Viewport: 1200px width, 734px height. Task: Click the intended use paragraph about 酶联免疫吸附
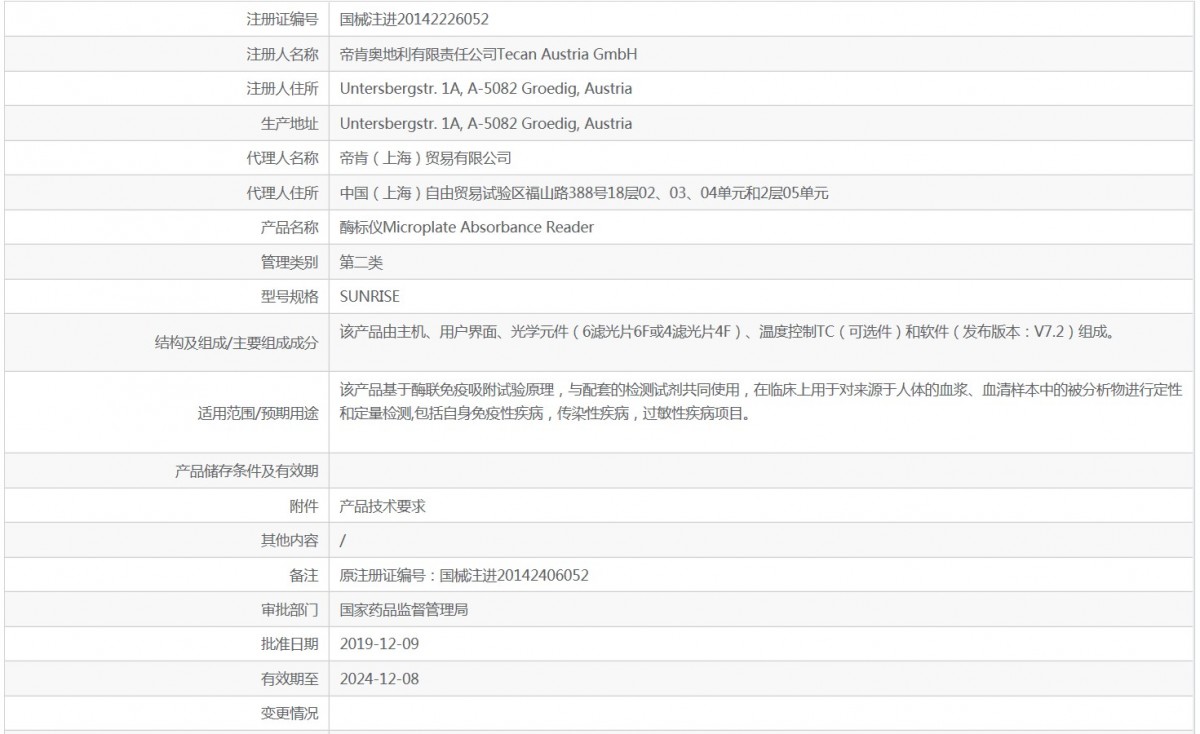(x=760, y=400)
